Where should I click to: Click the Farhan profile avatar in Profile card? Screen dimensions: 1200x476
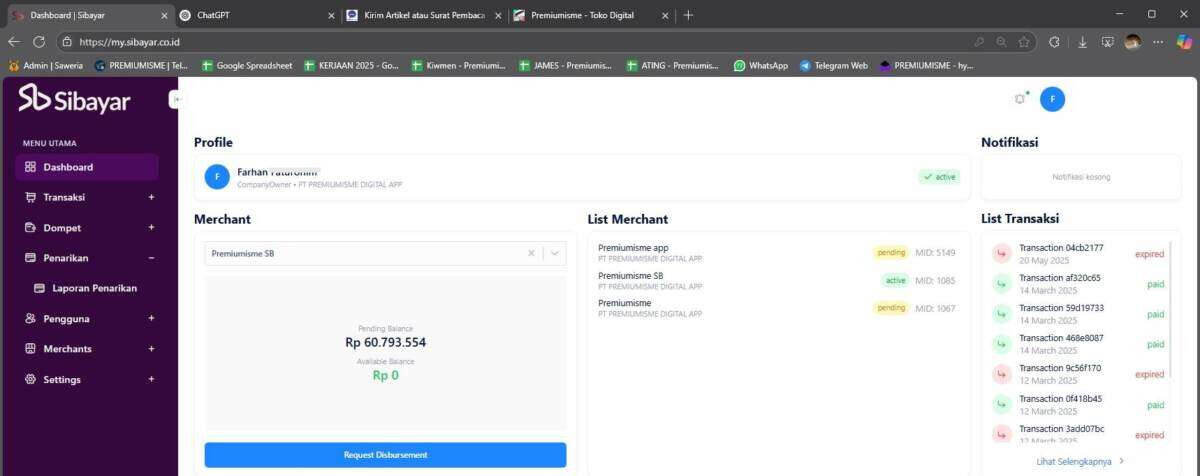[217, 177]
